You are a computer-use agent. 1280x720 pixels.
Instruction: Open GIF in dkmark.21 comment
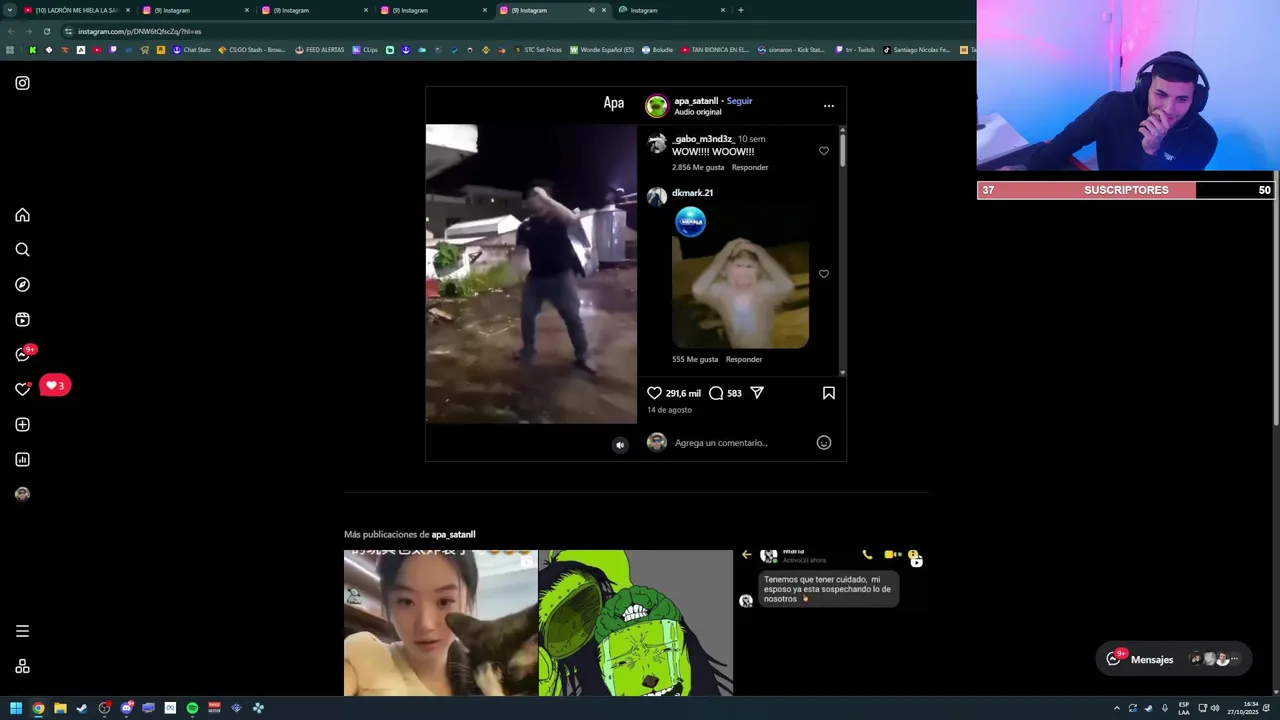740,278
